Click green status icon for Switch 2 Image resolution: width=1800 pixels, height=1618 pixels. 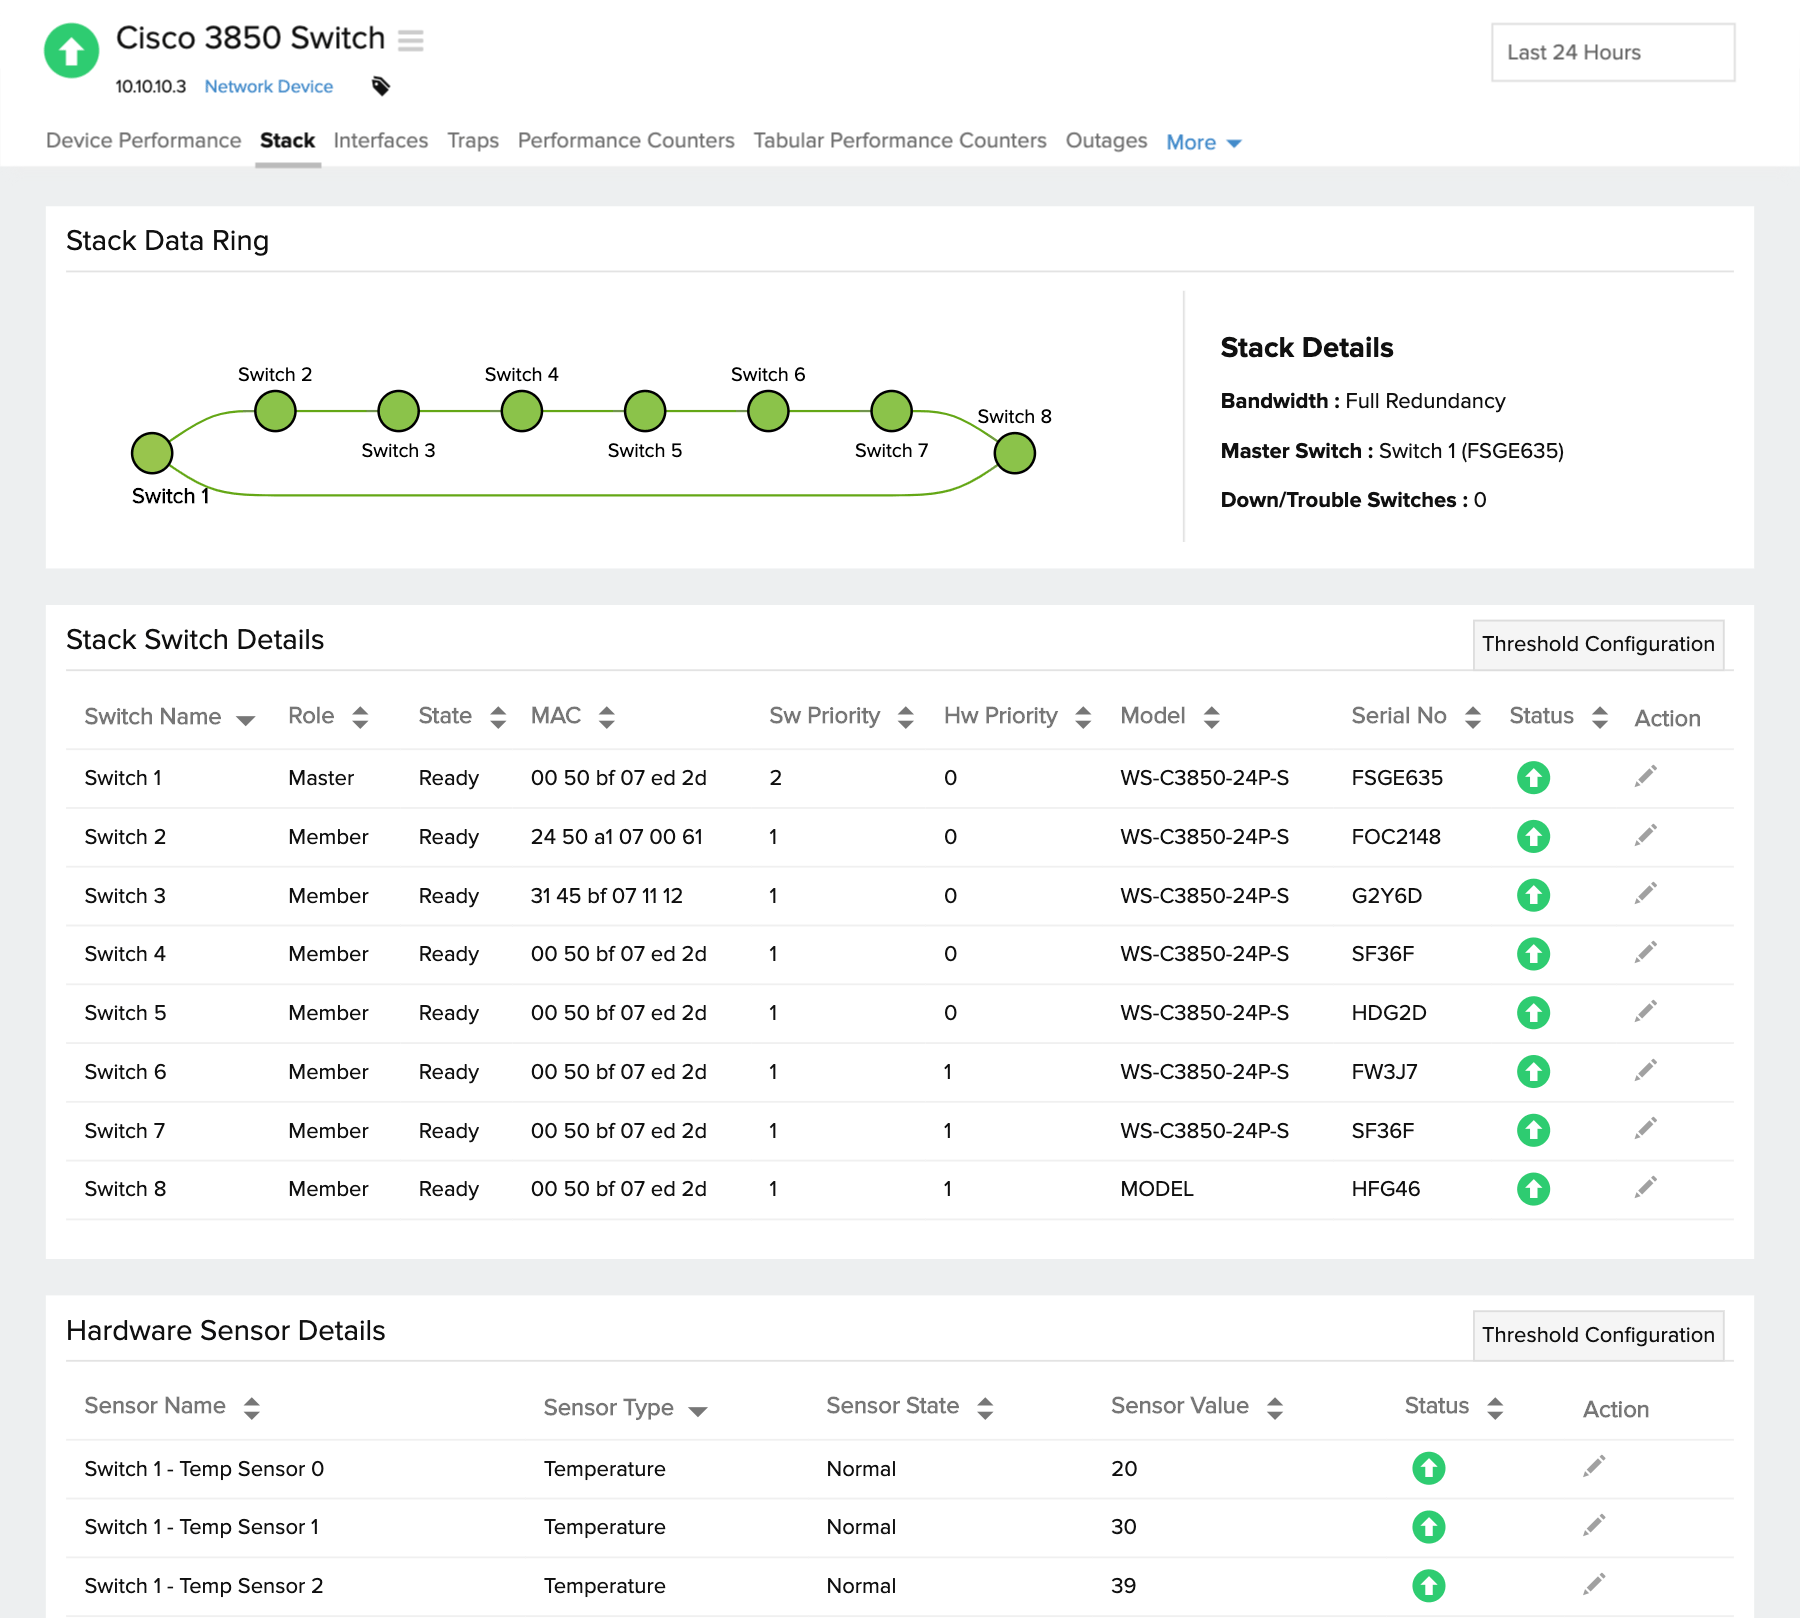tap(1532, 836)
